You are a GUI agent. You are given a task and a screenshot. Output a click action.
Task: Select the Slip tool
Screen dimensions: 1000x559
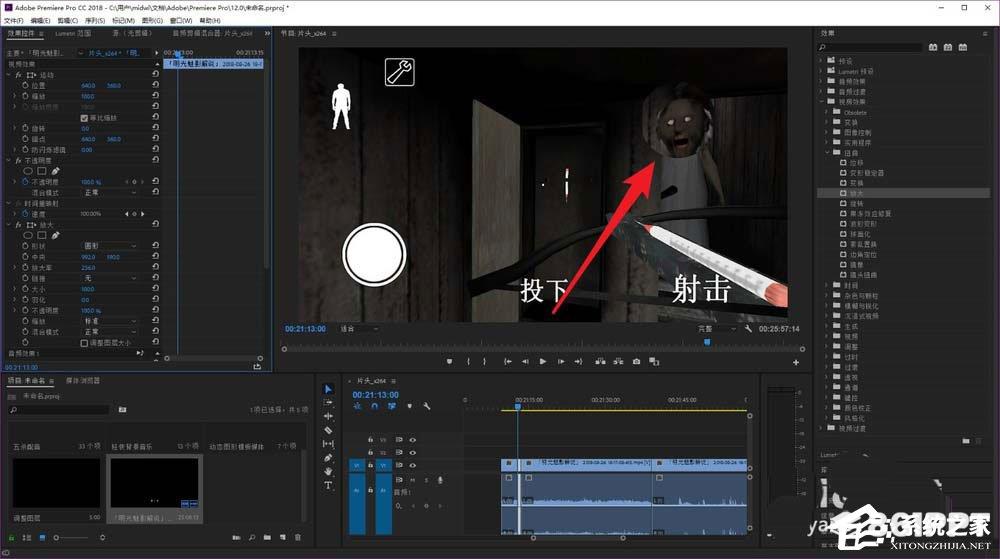(x=328, y=444)
